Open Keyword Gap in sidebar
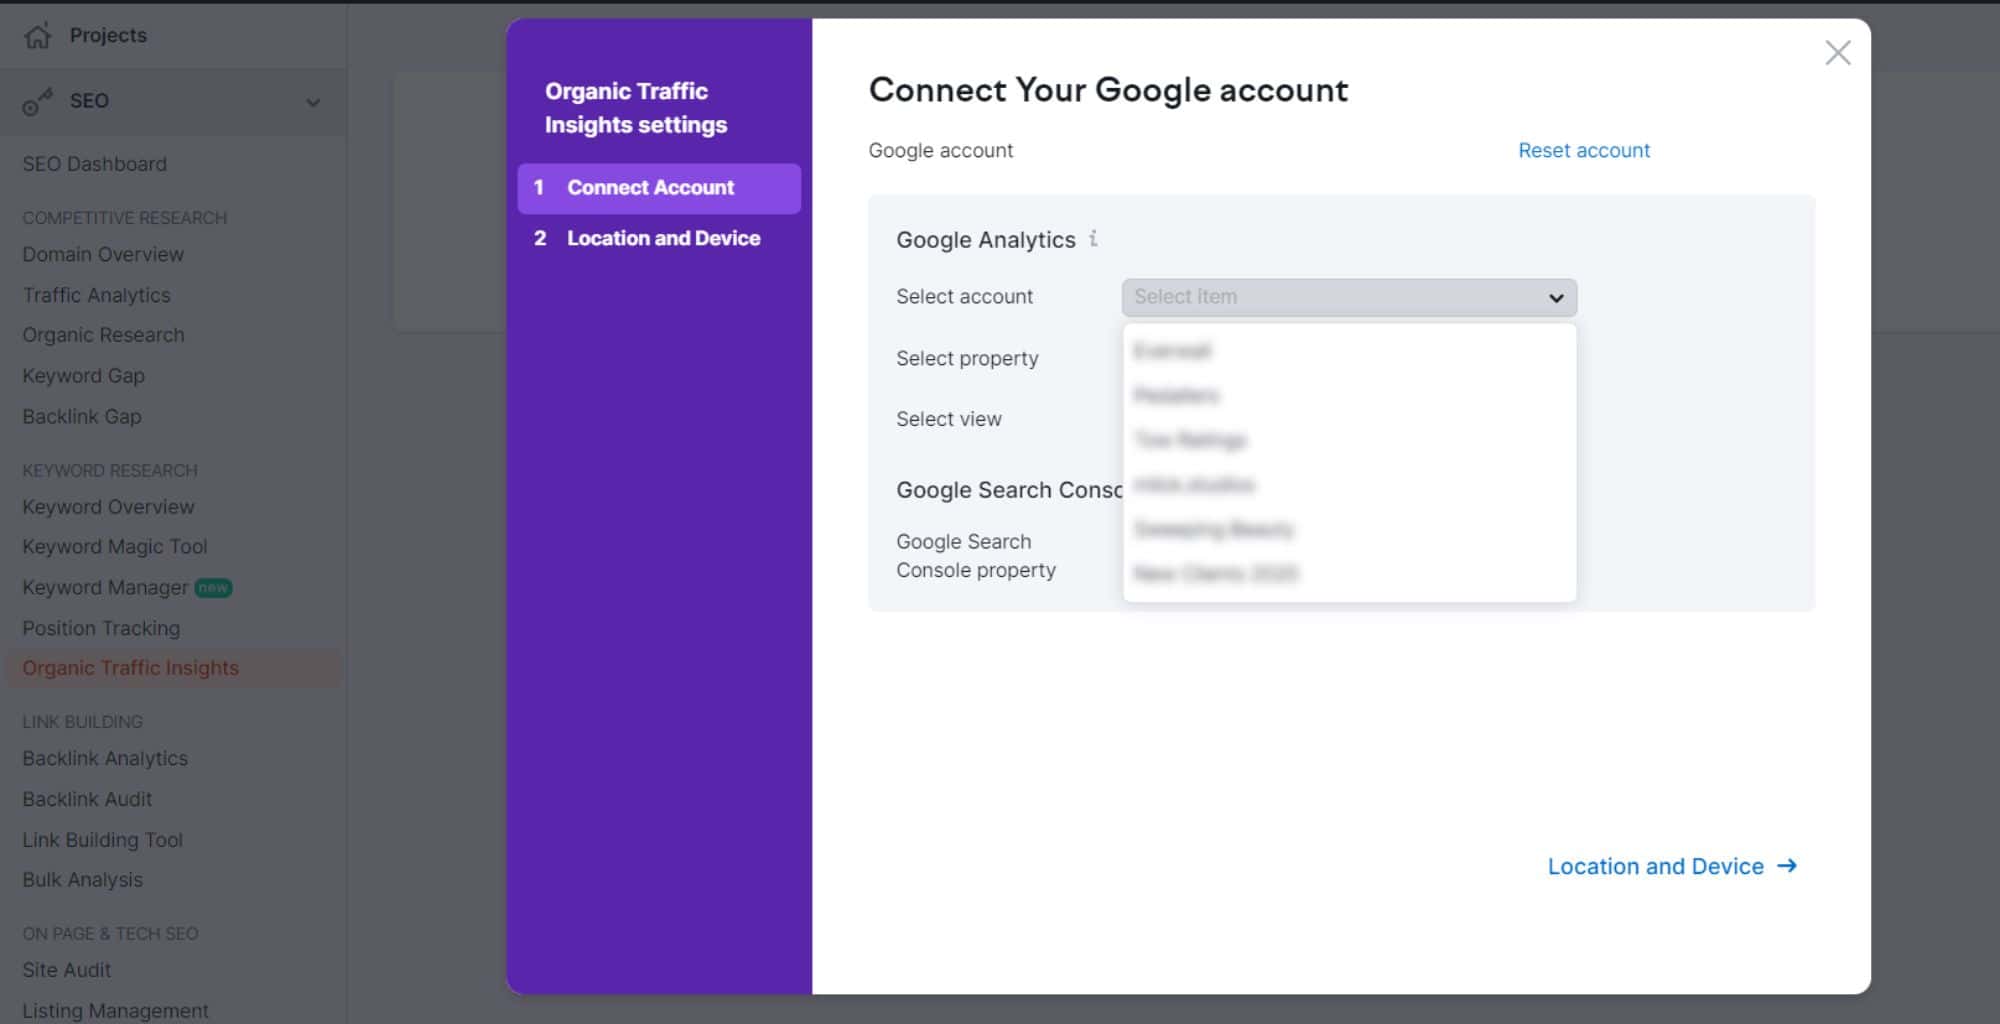Viewport: 2000px width, 1024px height. pyautogui.click(x=84, y=376)
